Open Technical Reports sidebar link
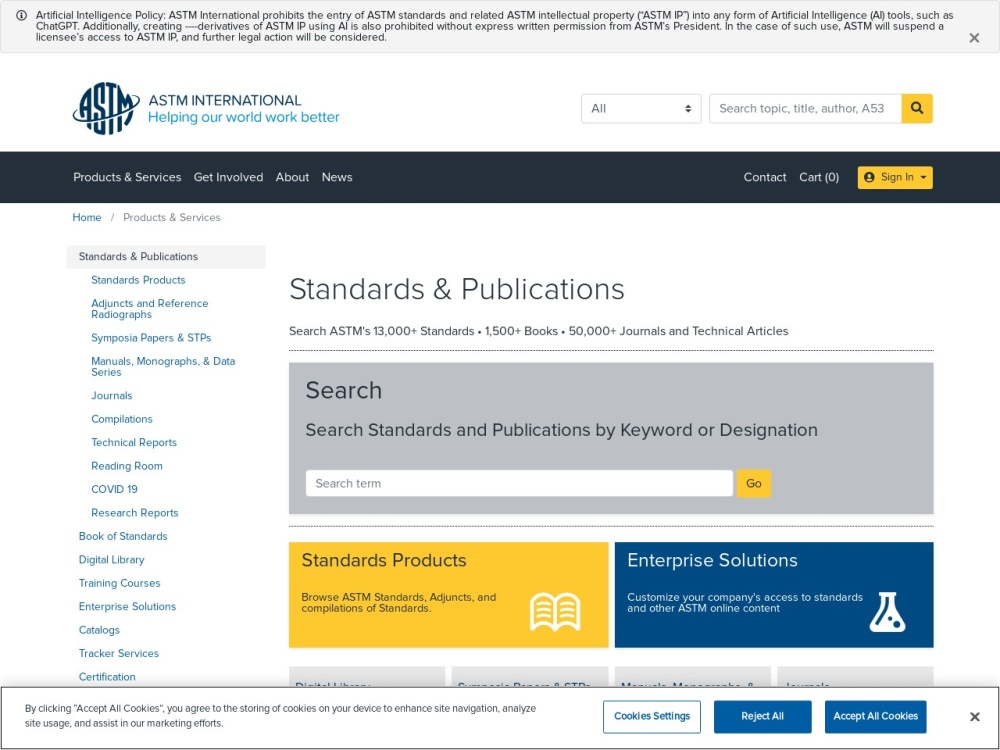The height and width of the screenshot is (750, 1000). pos(134,443)
